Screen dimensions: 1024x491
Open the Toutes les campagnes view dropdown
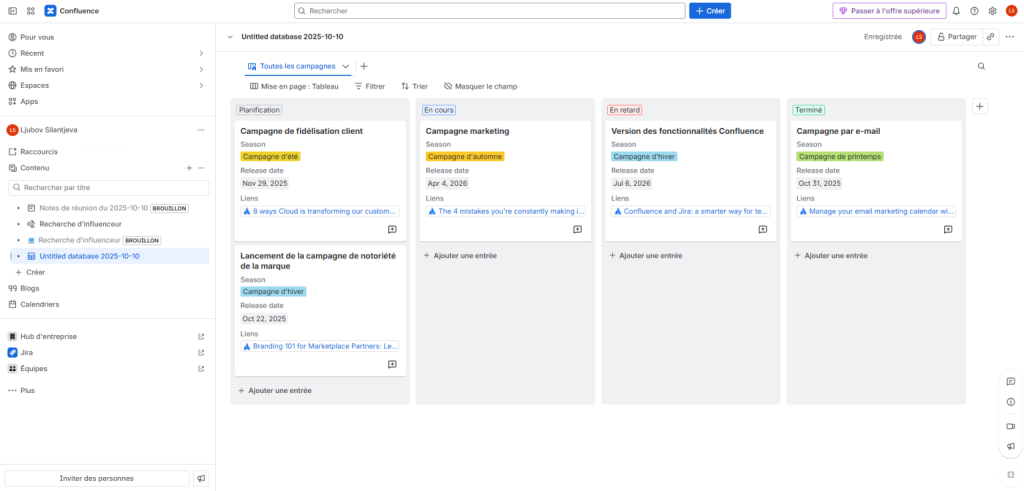346,66
